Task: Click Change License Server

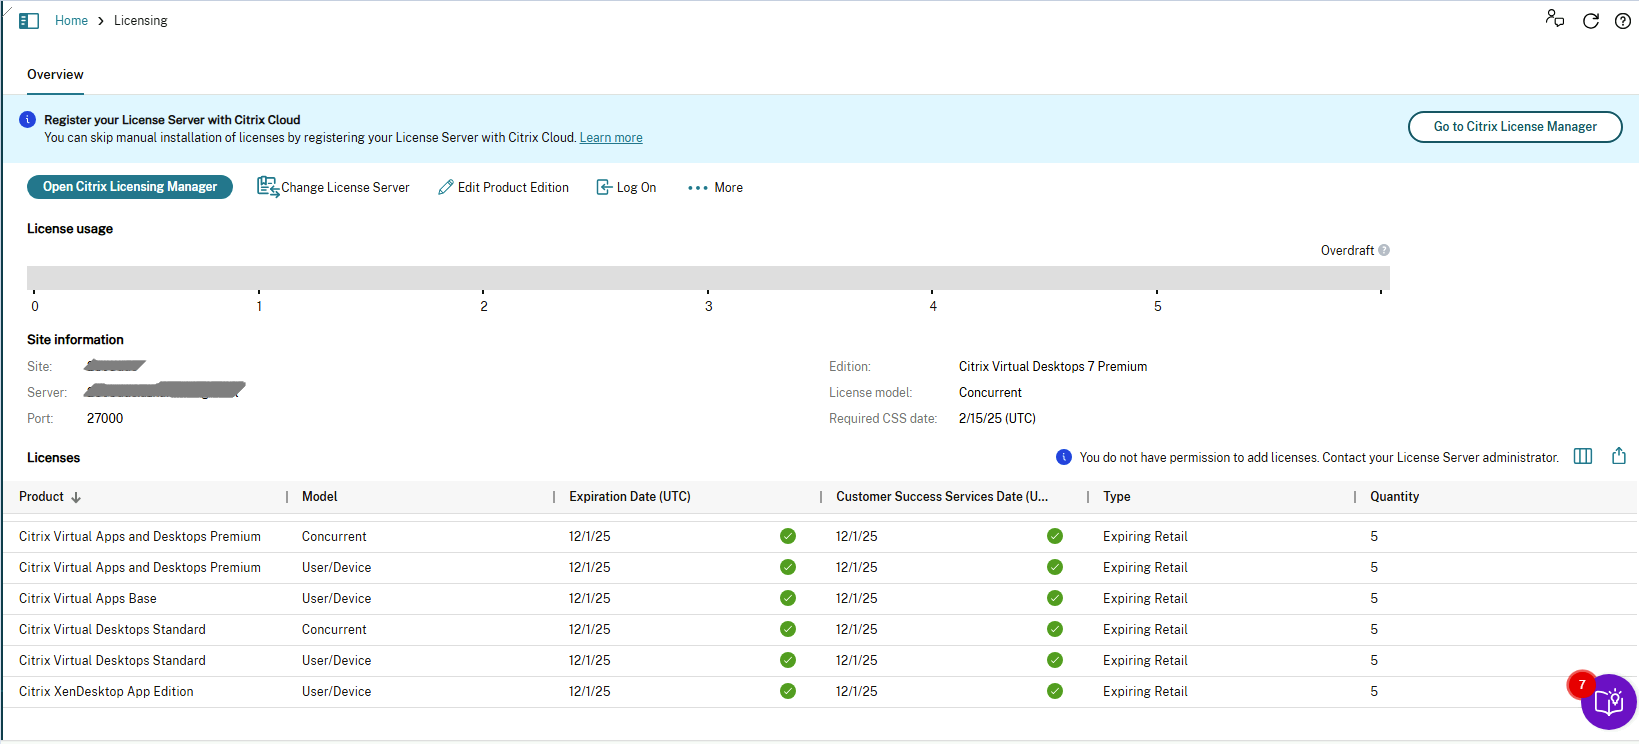Action: pyautogui.click(x=334, y=188)
